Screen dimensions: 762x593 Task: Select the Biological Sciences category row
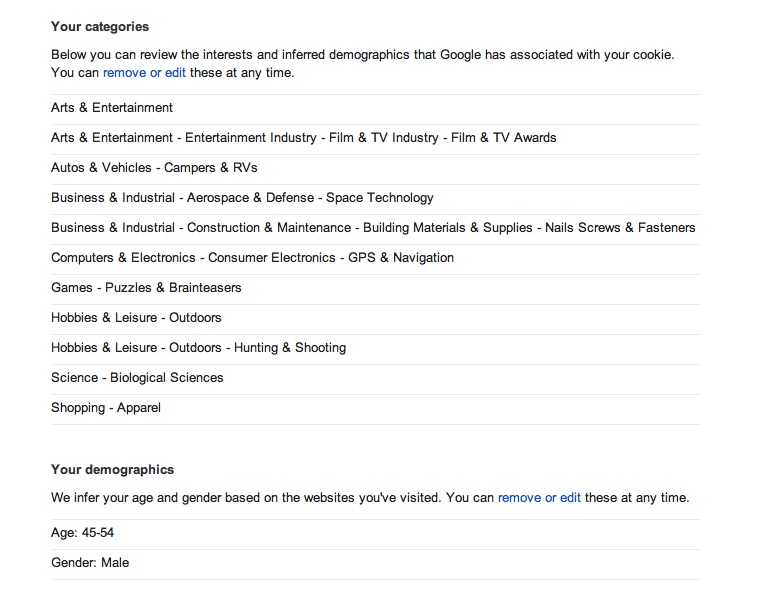(x=376, y=380)
